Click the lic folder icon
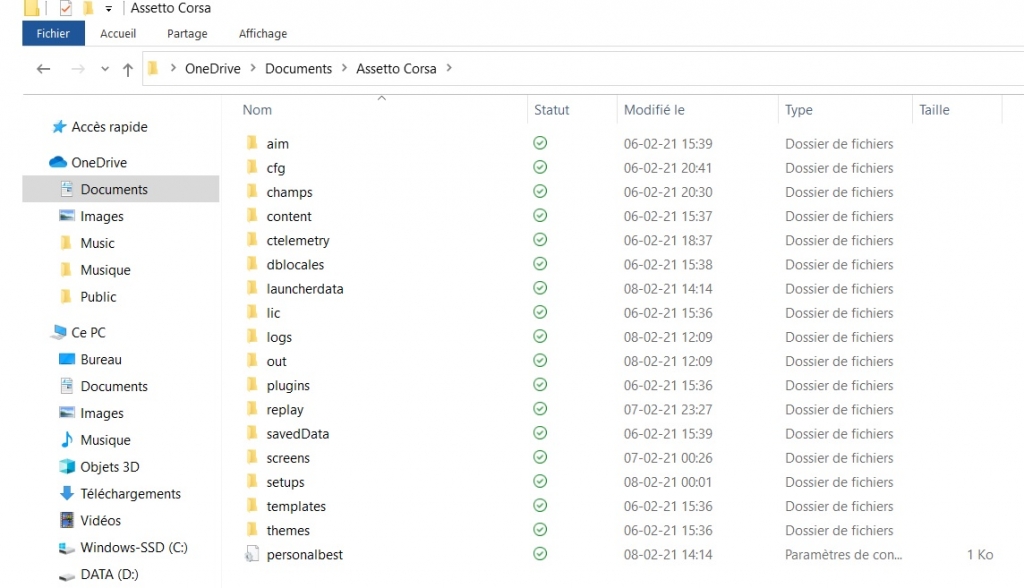This screenshot has height=588, width=1024. click(252, 312)
